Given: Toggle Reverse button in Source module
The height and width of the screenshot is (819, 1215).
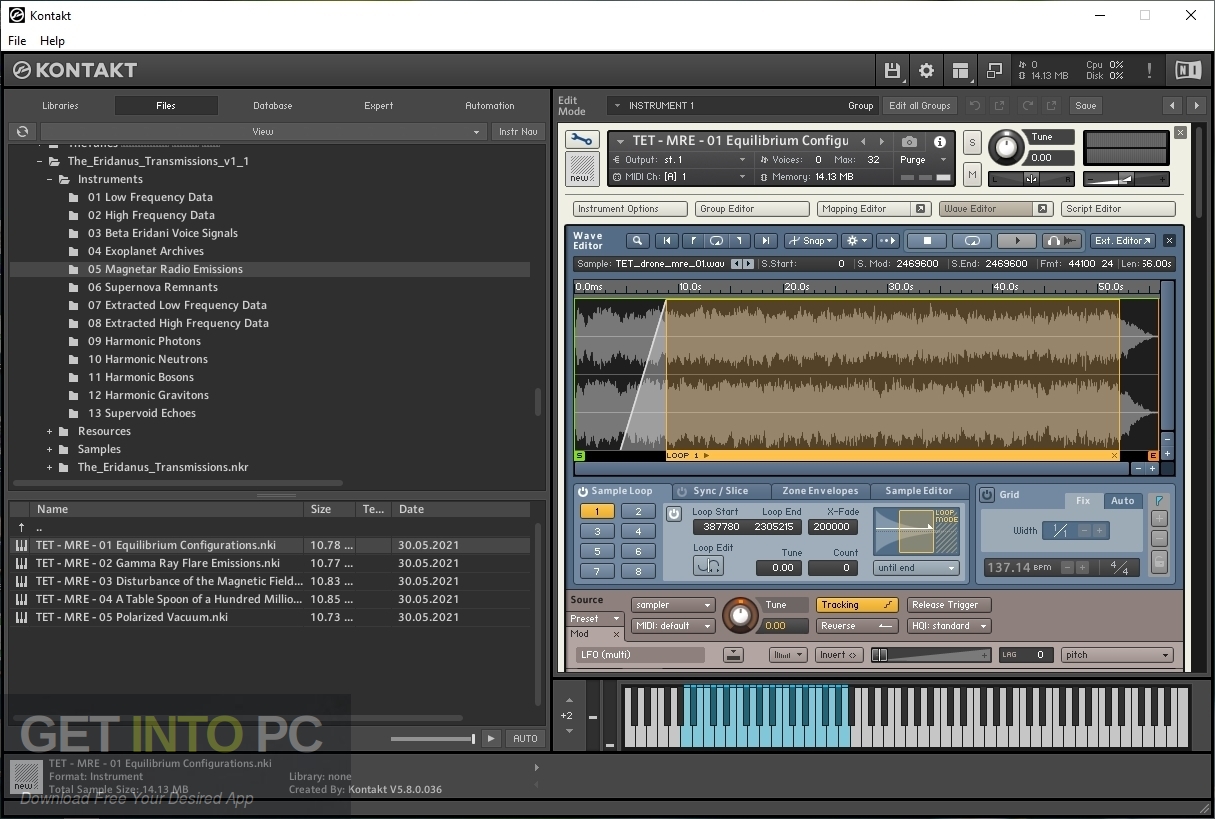Looking at the screenshot, I should (x=857, y=626).
